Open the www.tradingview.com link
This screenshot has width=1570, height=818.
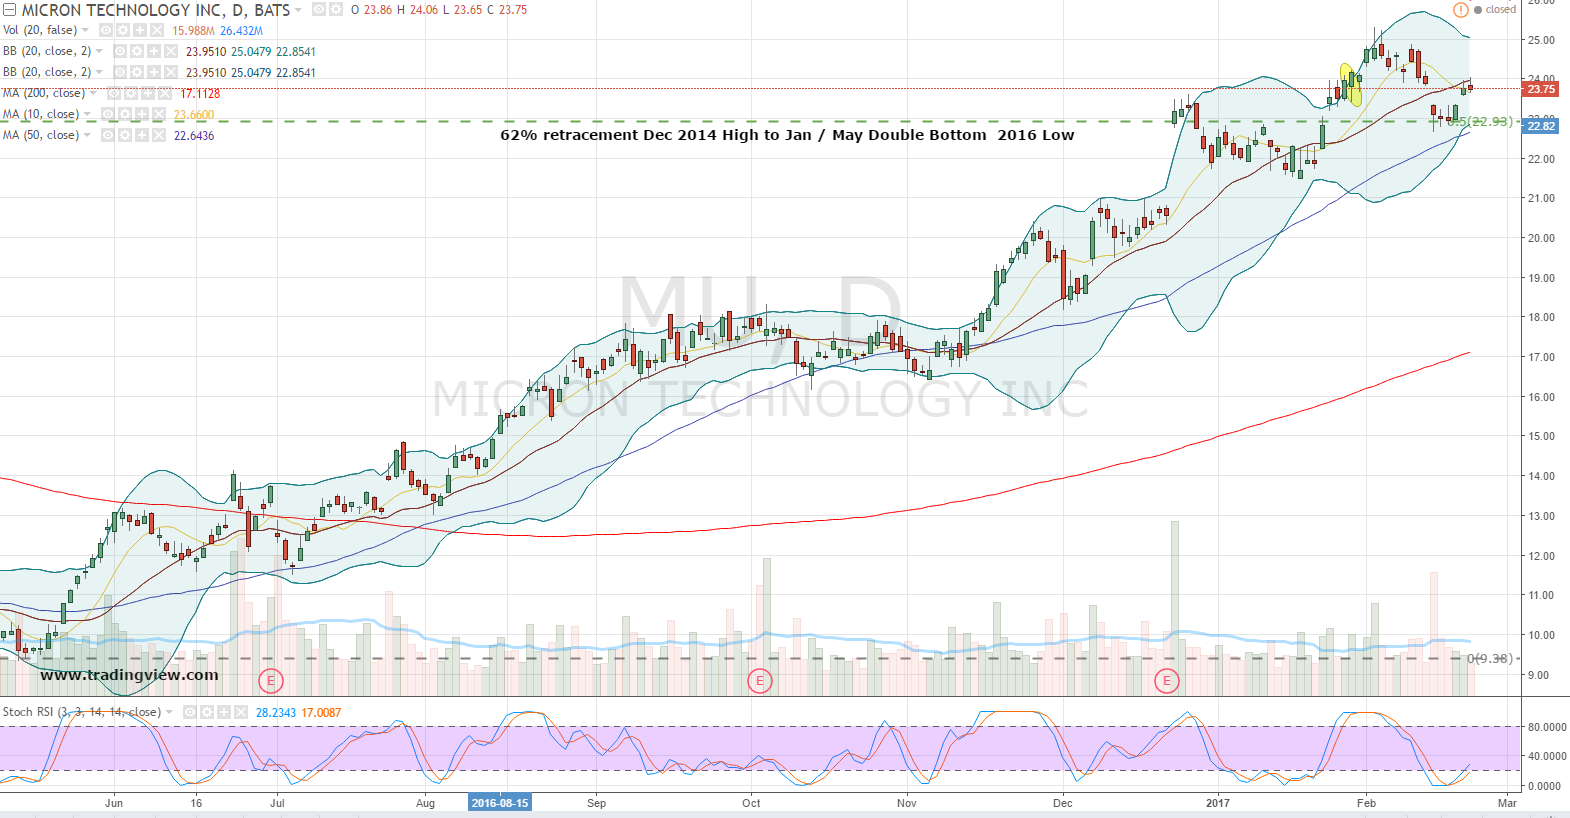coord(129,675)
